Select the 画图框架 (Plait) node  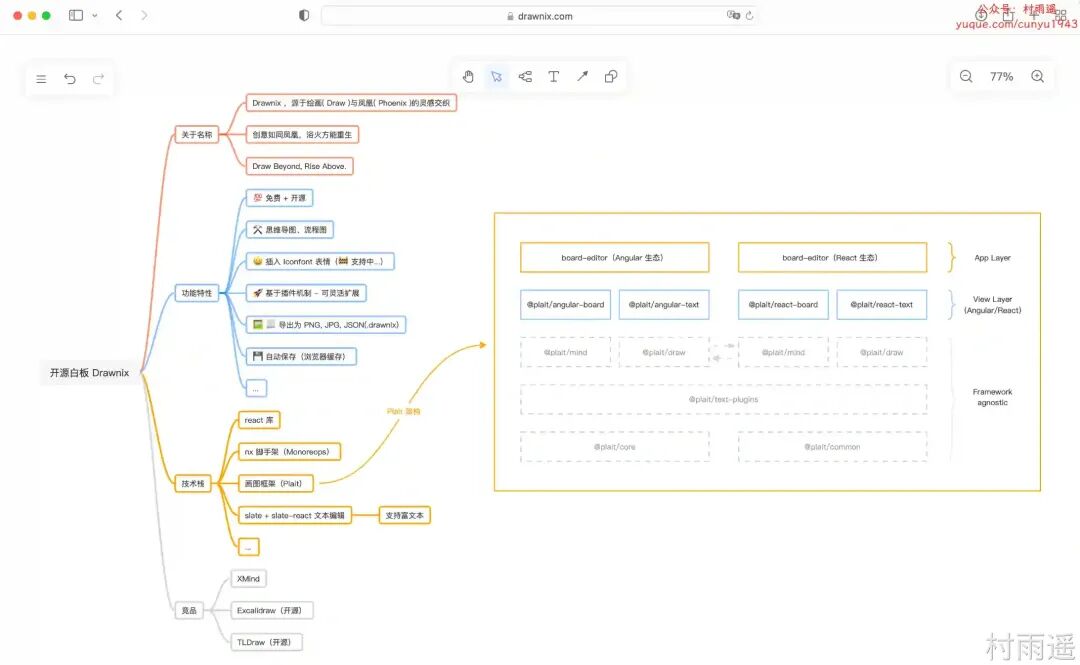[276, 484]
